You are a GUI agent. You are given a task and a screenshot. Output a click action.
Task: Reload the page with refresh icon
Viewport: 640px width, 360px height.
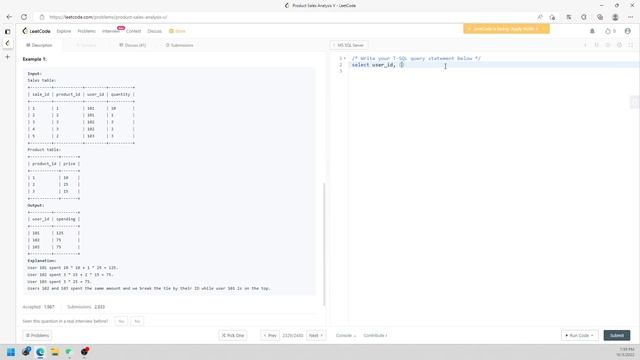click(x=24, y=17)
